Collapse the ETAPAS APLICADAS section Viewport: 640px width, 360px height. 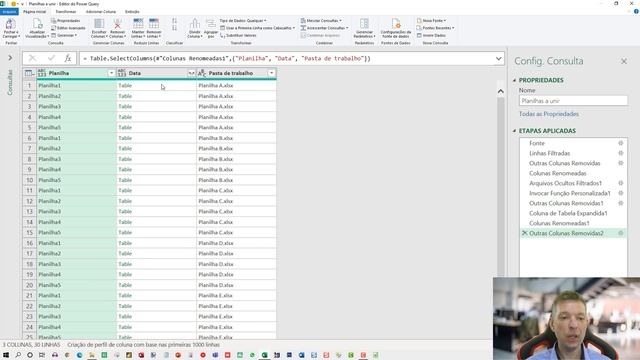click(514, 131)
